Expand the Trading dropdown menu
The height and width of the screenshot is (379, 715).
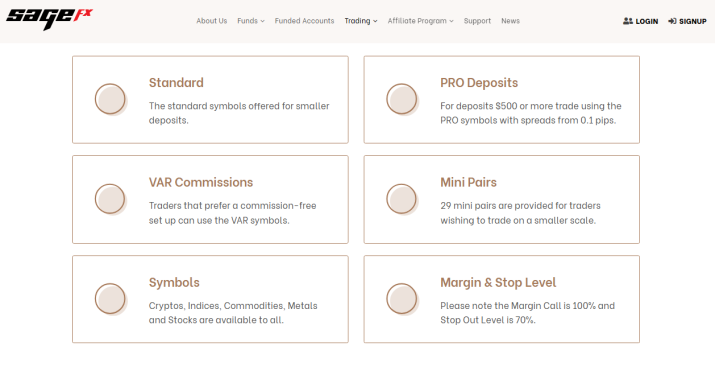pos(361,21)
